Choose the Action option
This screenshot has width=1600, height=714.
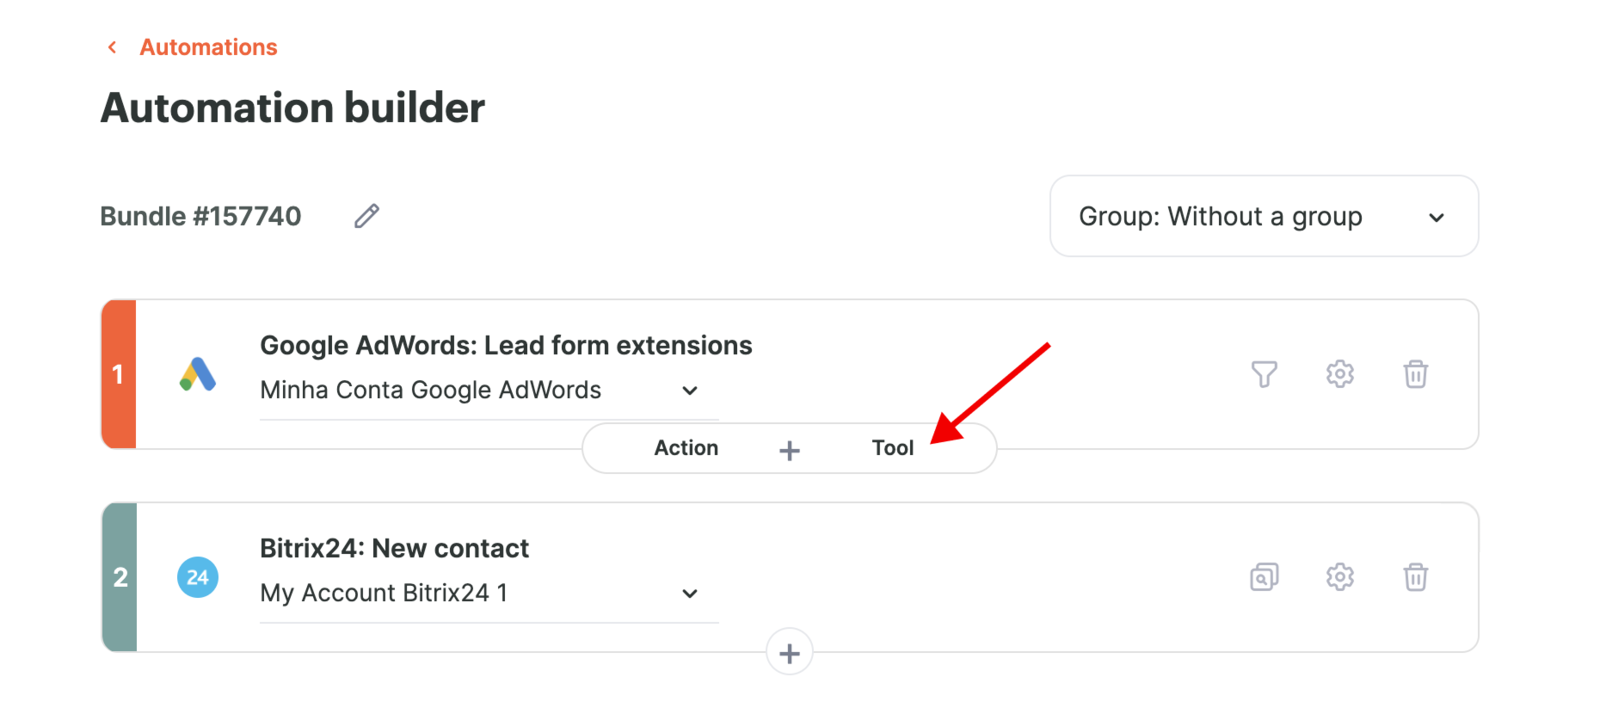click(686, 448)
